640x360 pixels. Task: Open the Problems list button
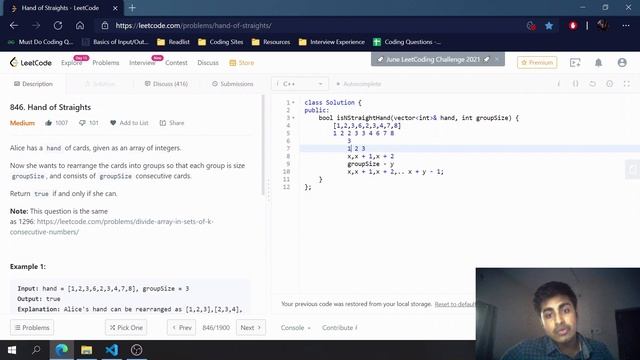point(32,328)
